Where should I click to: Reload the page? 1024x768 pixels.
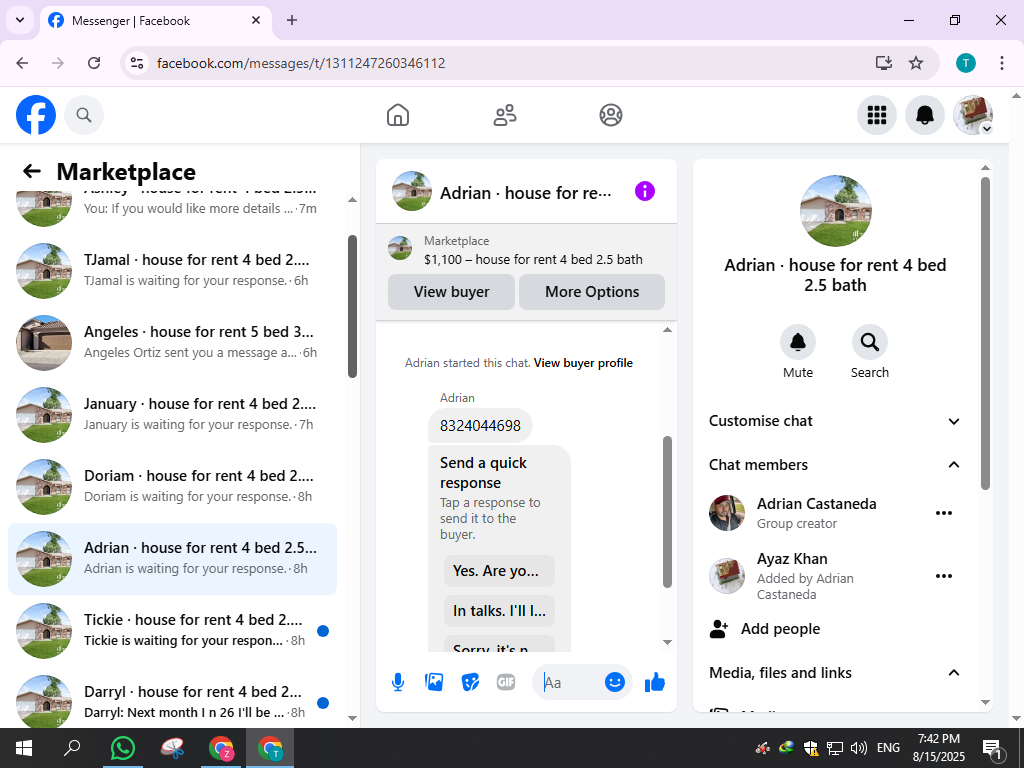[94, 63]
